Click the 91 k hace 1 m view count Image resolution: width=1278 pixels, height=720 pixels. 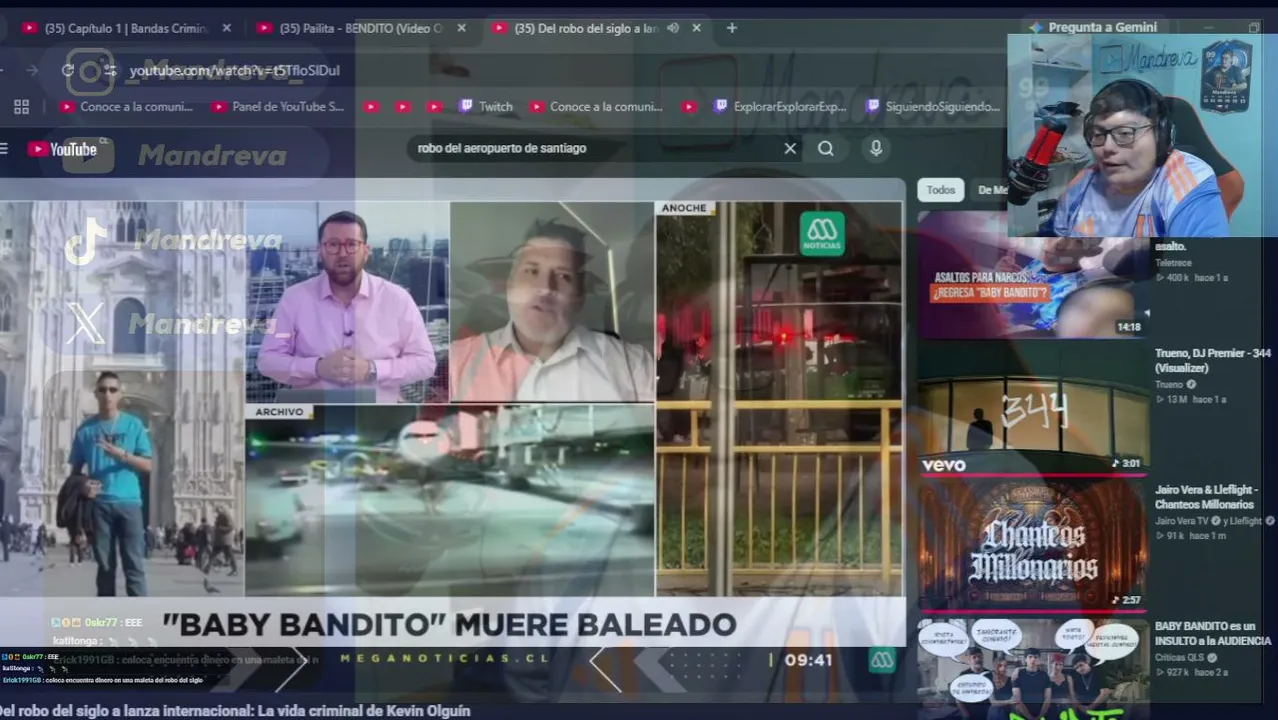coord(1190,536)
